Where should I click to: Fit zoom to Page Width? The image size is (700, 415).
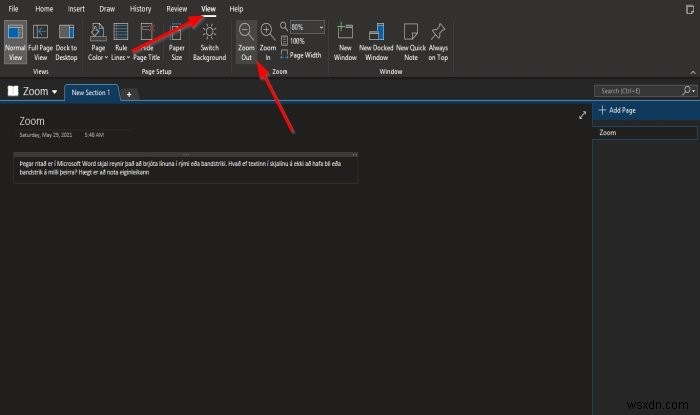(x=301, y=55)
